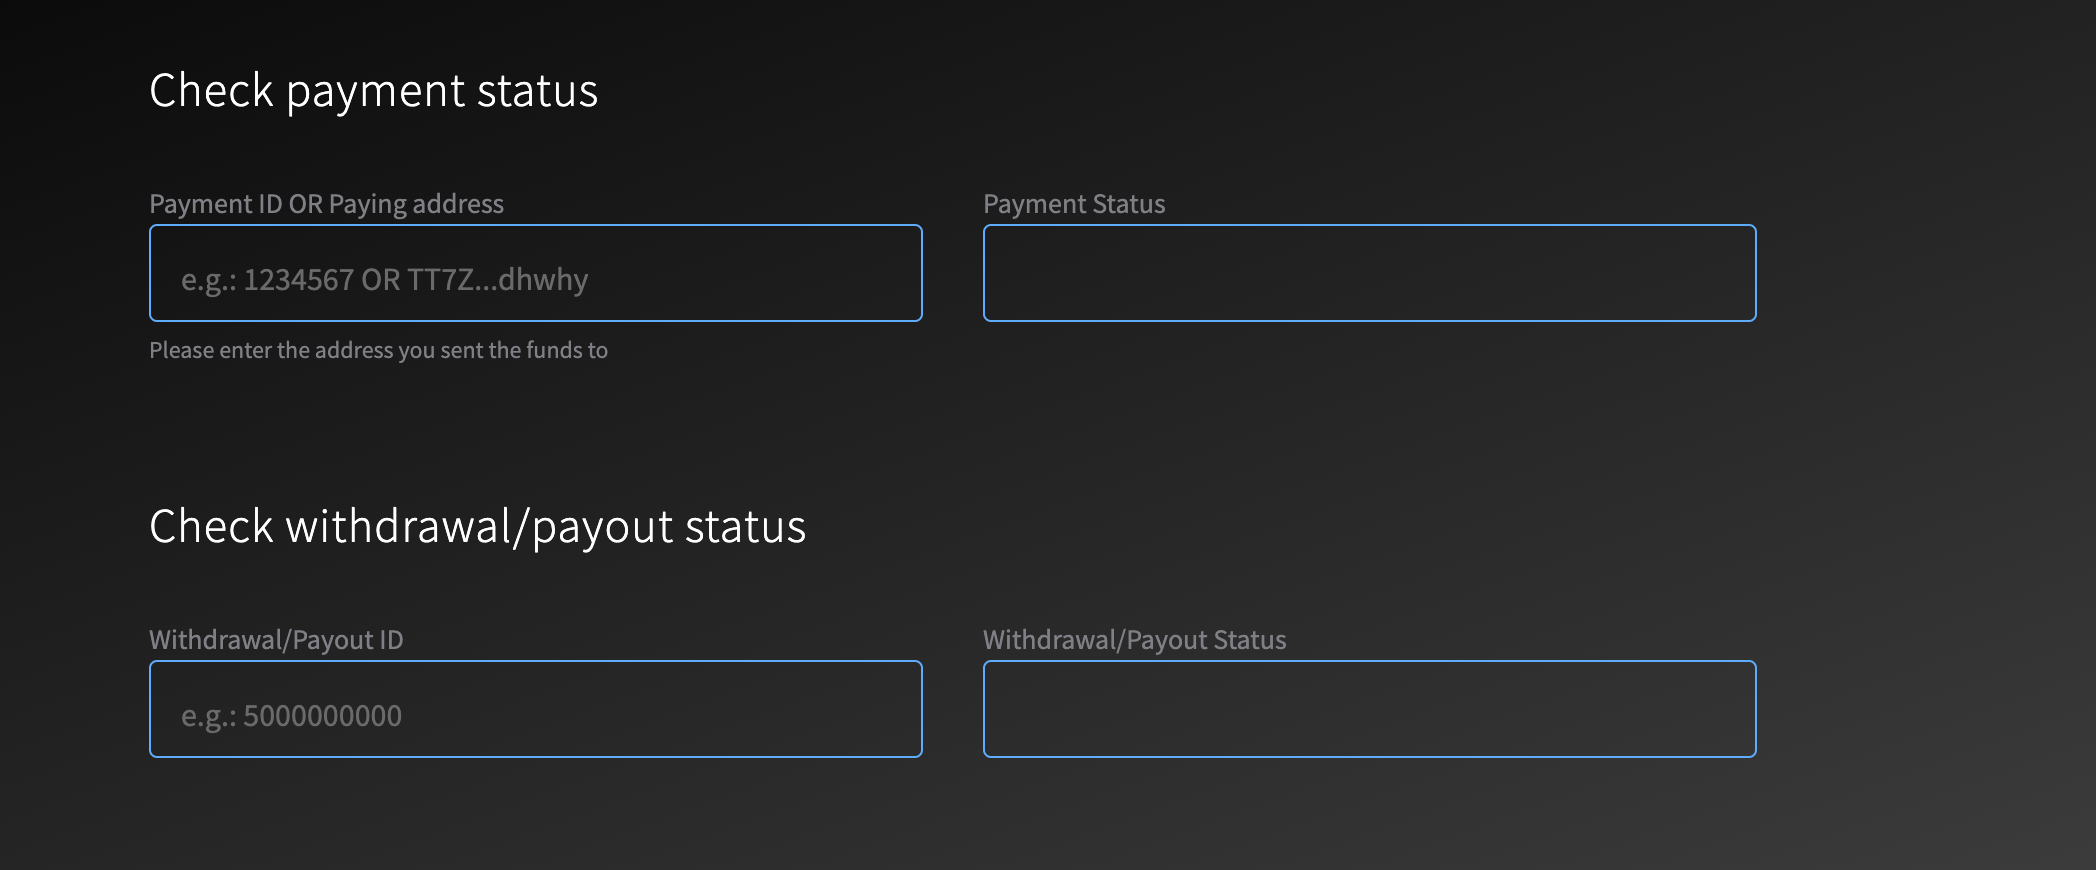Focus the Payment Status field
This screenshot has height=870, width=2096.
[1369, 273]
